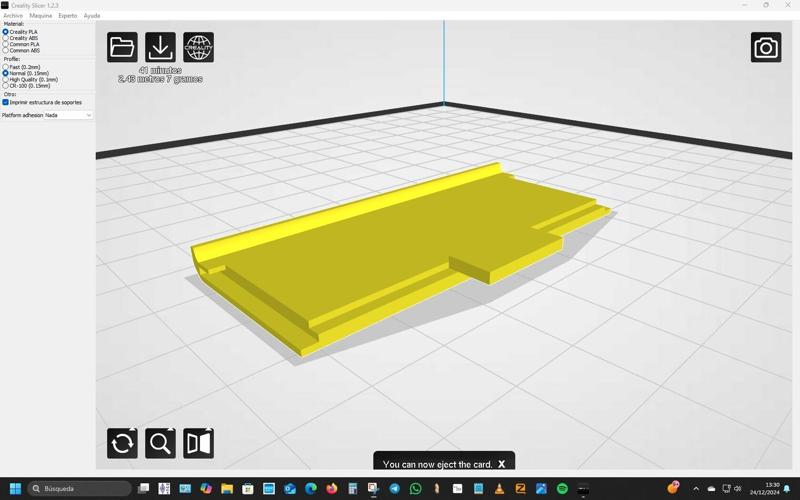Open WhatsApp from the taskbar

[x=415, y=489]
